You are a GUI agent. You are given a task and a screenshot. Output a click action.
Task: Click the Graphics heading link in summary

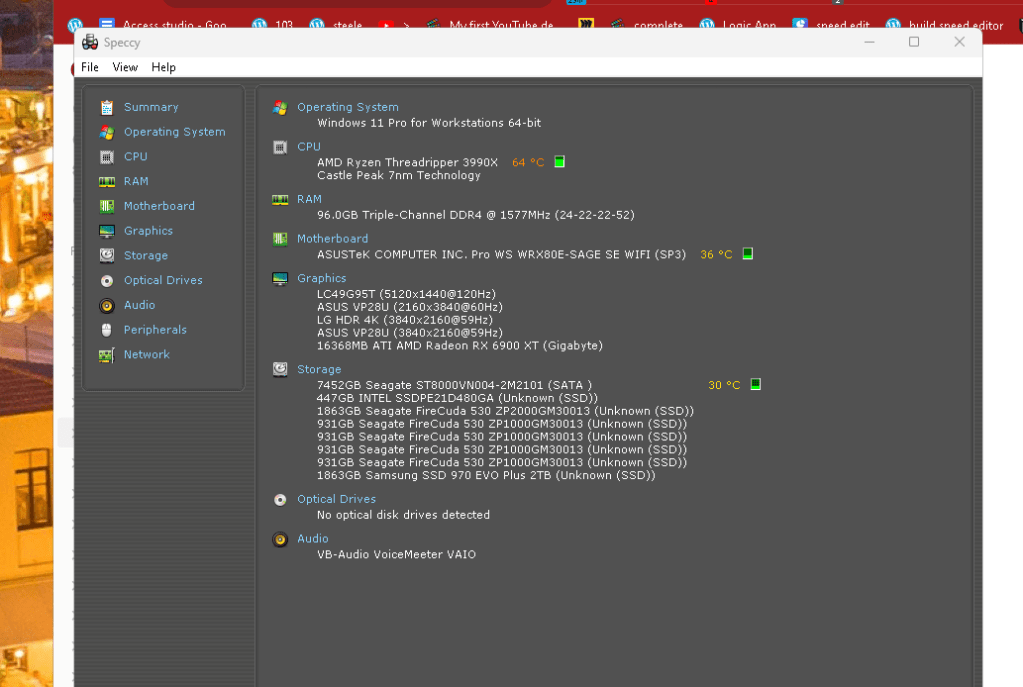coord(322,278)
